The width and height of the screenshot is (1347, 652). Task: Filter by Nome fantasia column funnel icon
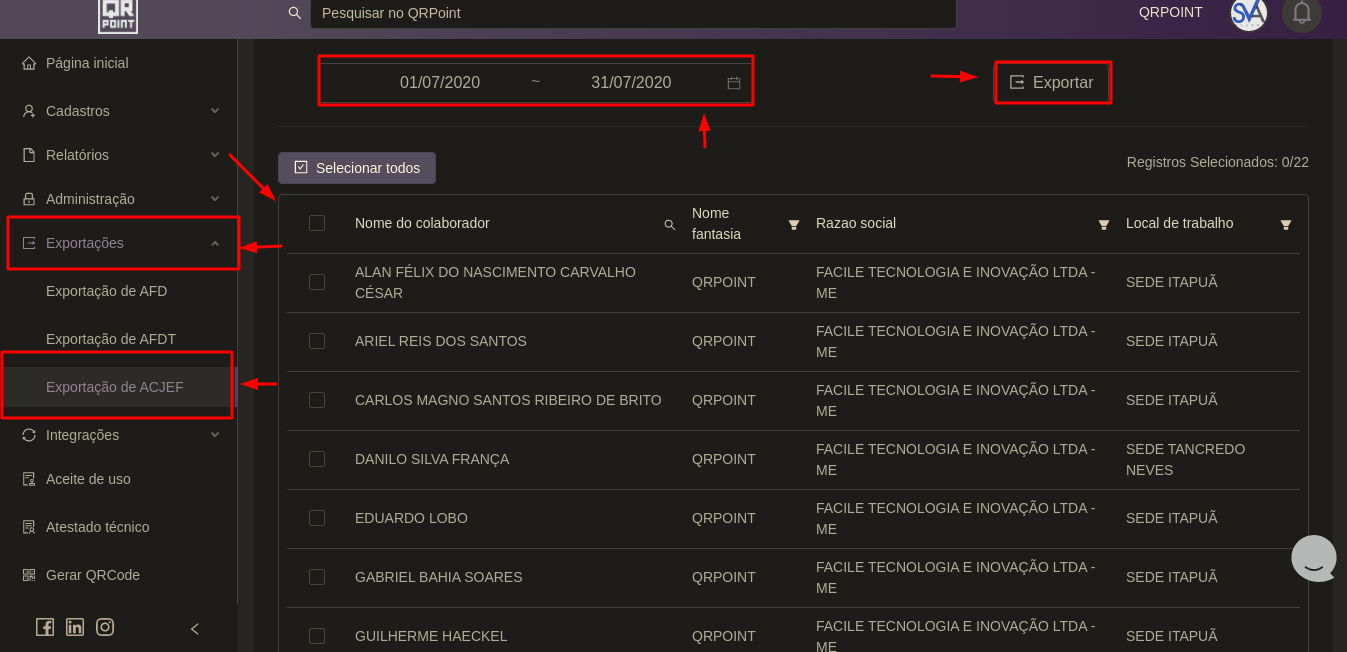coord(794,225)
